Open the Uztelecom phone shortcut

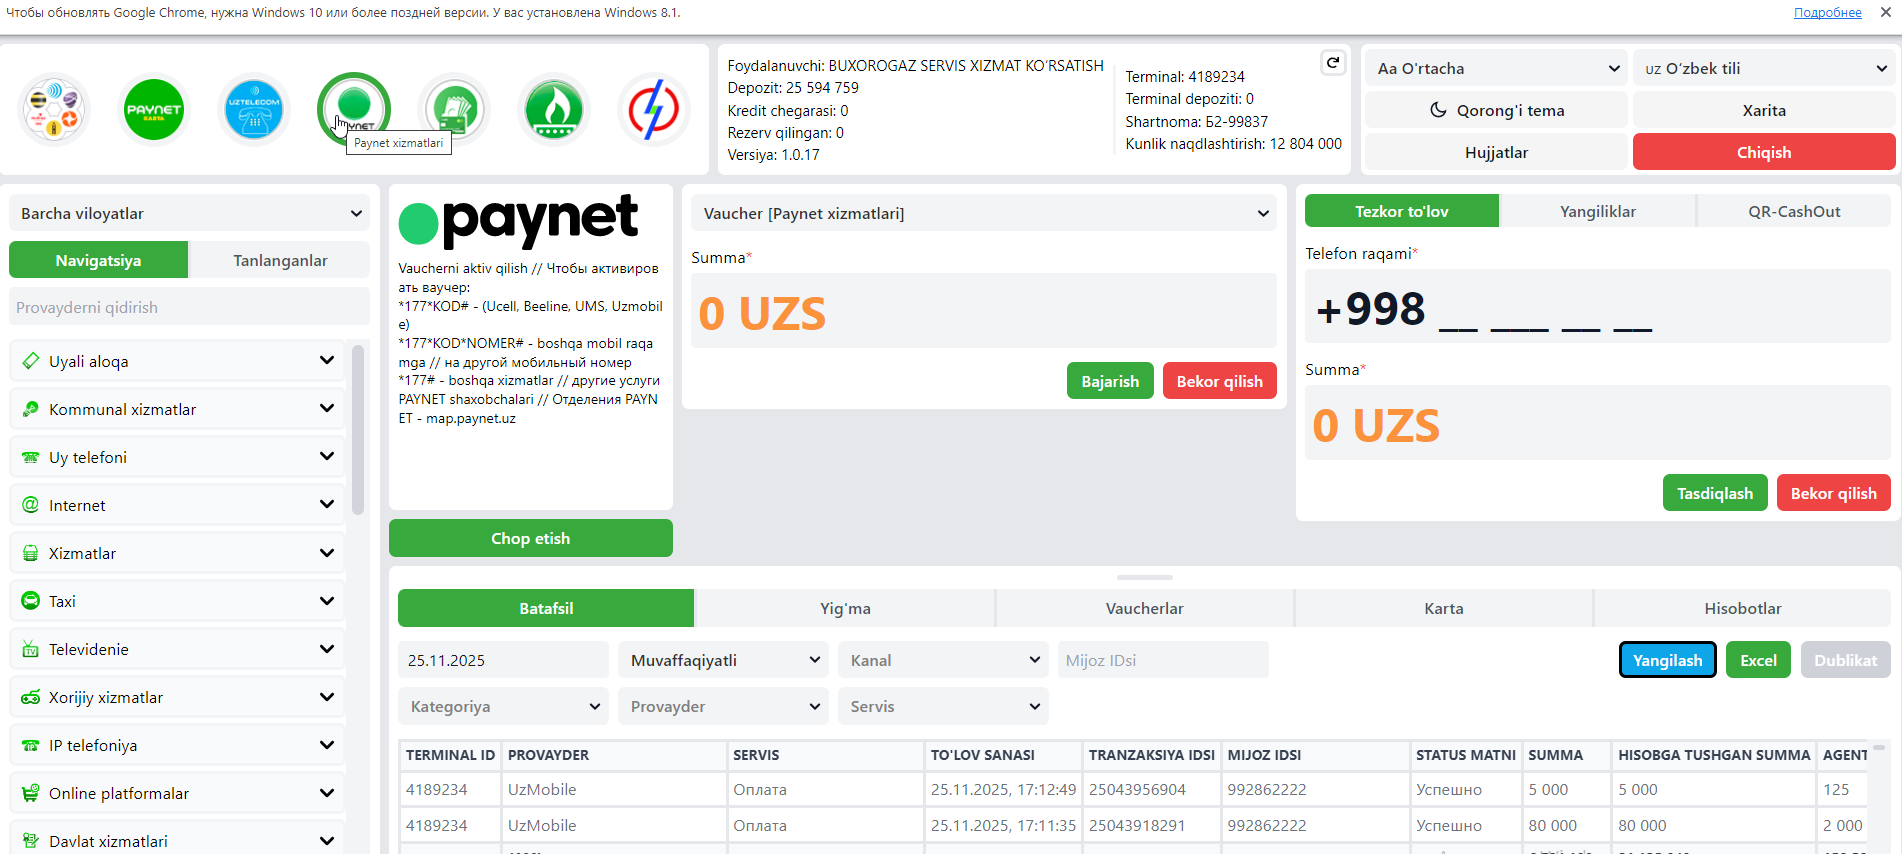(x=254, y=109)
